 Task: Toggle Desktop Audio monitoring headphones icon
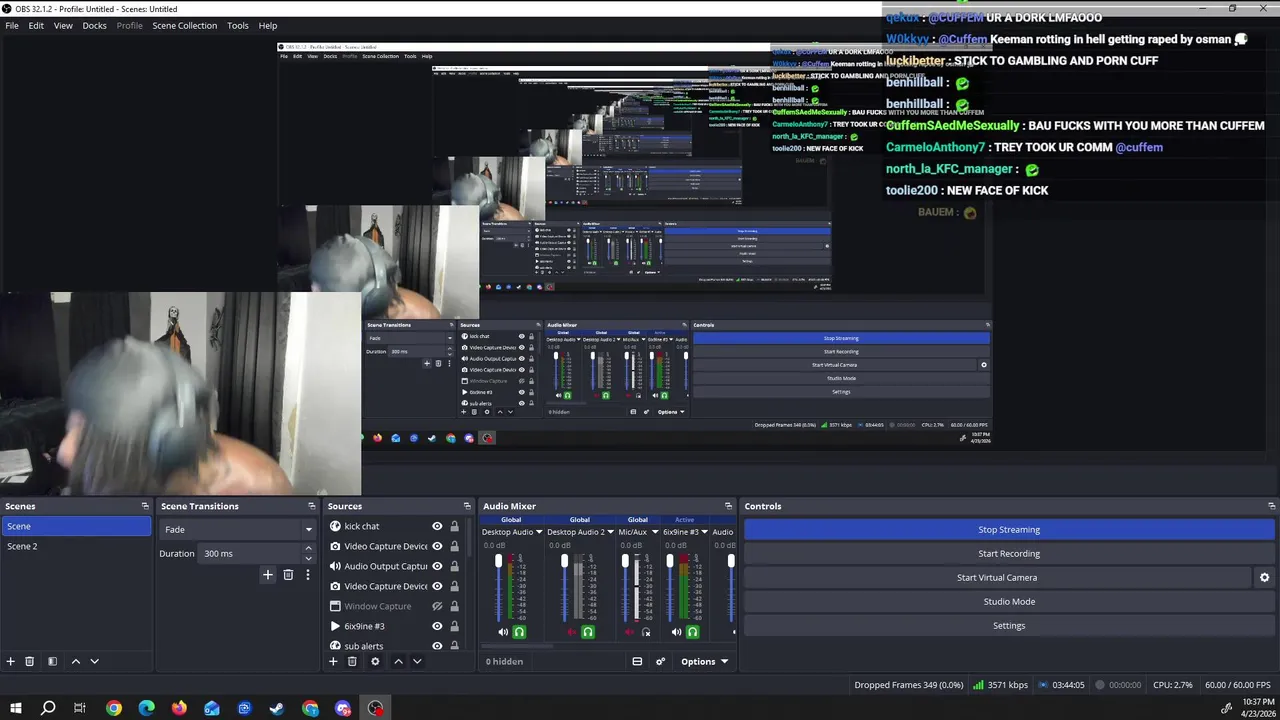click(x=519, y=632)
